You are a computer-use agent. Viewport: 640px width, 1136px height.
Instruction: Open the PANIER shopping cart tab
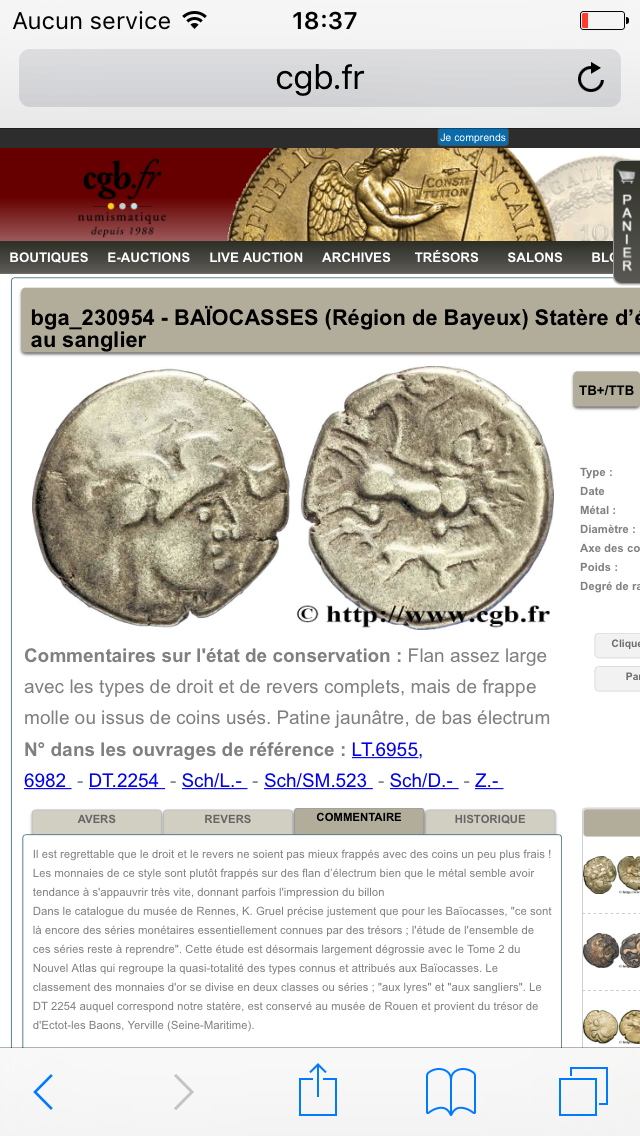click(626, 222)
